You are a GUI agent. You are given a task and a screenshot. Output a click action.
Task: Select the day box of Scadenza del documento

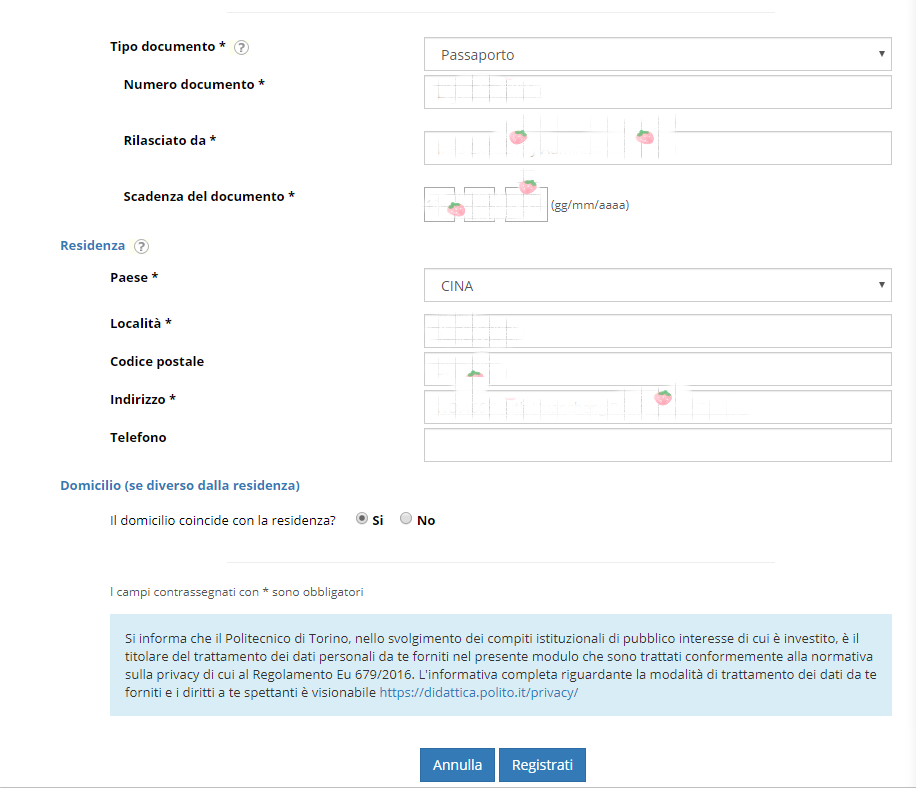pos(439,205)
